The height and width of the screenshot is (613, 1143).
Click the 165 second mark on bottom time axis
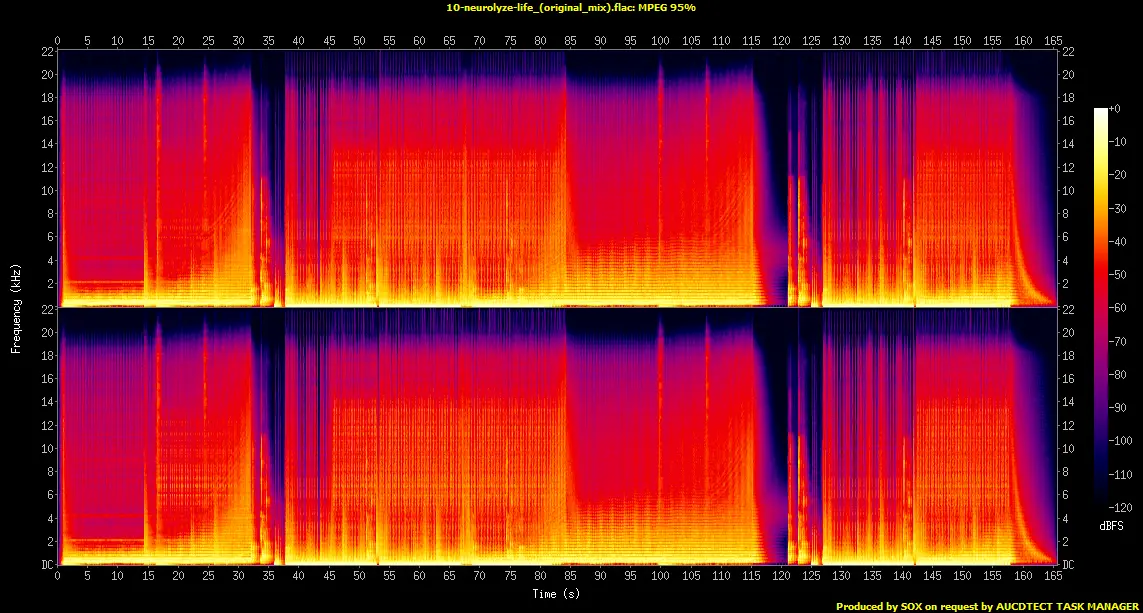tap(1052, 577)
